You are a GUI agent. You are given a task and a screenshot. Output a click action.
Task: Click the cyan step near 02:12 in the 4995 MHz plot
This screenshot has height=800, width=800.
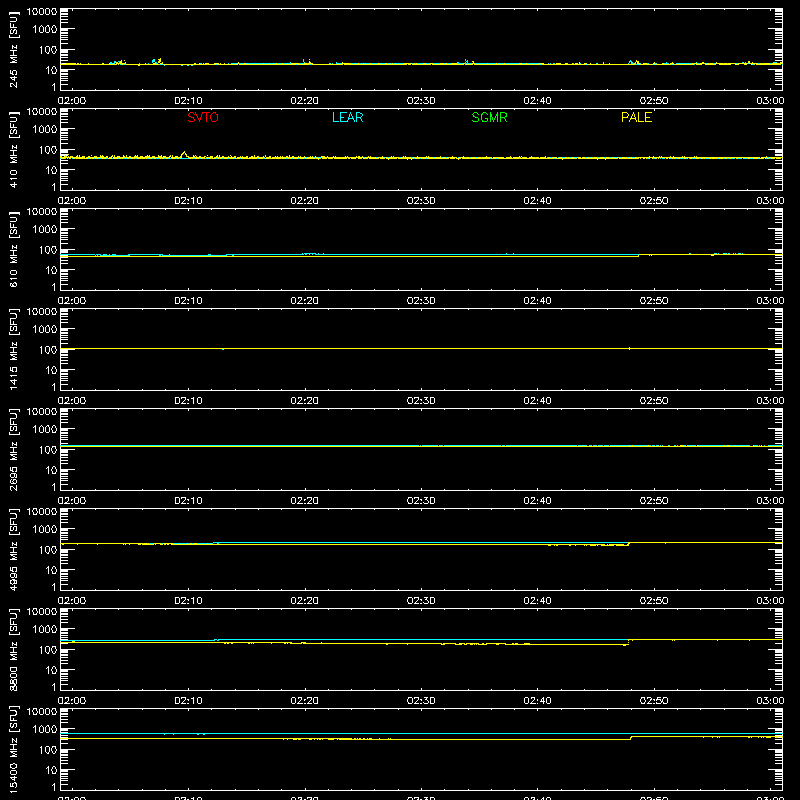(214, 543)
